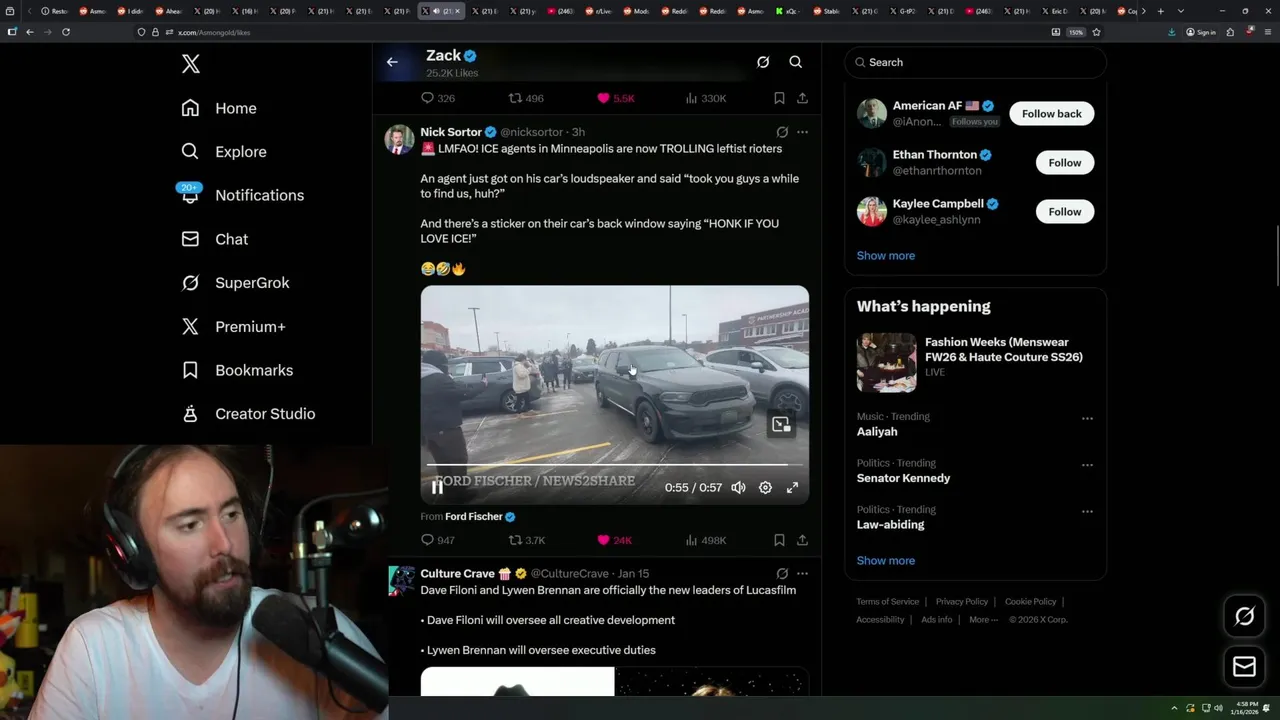Follow back American AF
The height and width of the screenshot is (720, 1280).
tap(1051, 114)
